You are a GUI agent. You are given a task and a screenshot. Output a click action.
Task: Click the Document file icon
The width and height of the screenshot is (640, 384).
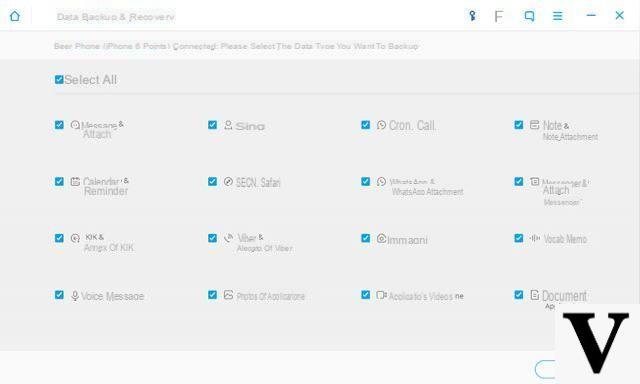[x=534, y=295]
